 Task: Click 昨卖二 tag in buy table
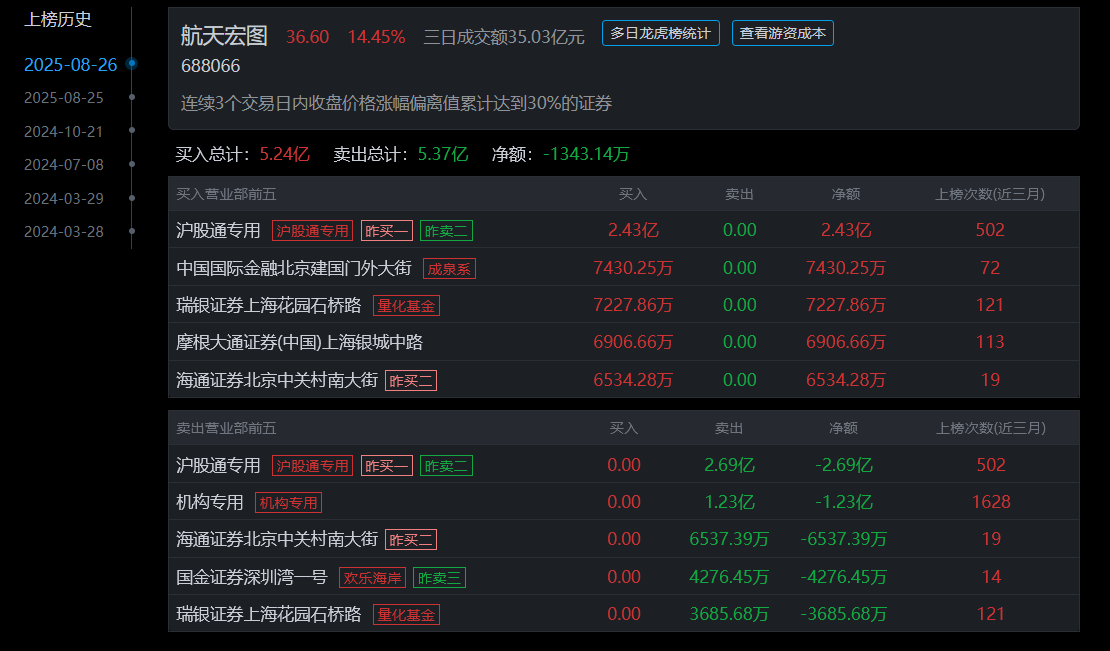point(446,231)
